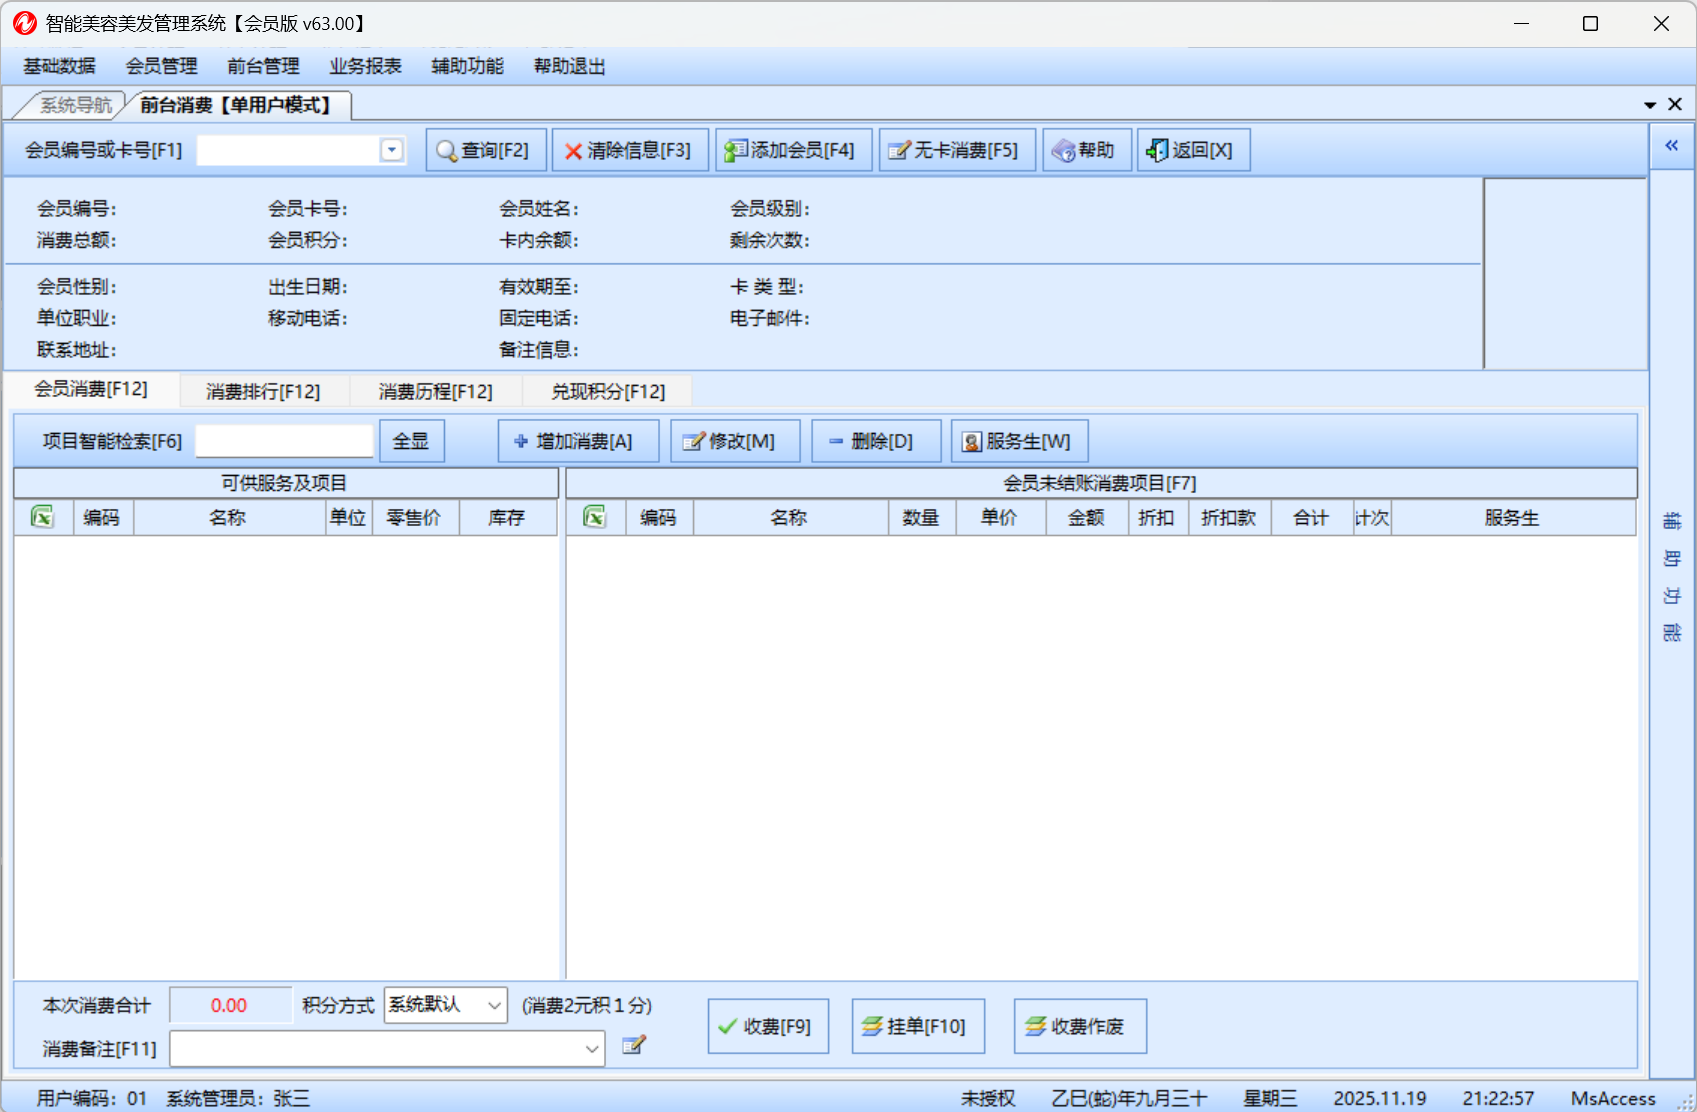Open the 帮助 help button in toolbar
The image size is (1697, 1112).
(x=1086, y=150)
